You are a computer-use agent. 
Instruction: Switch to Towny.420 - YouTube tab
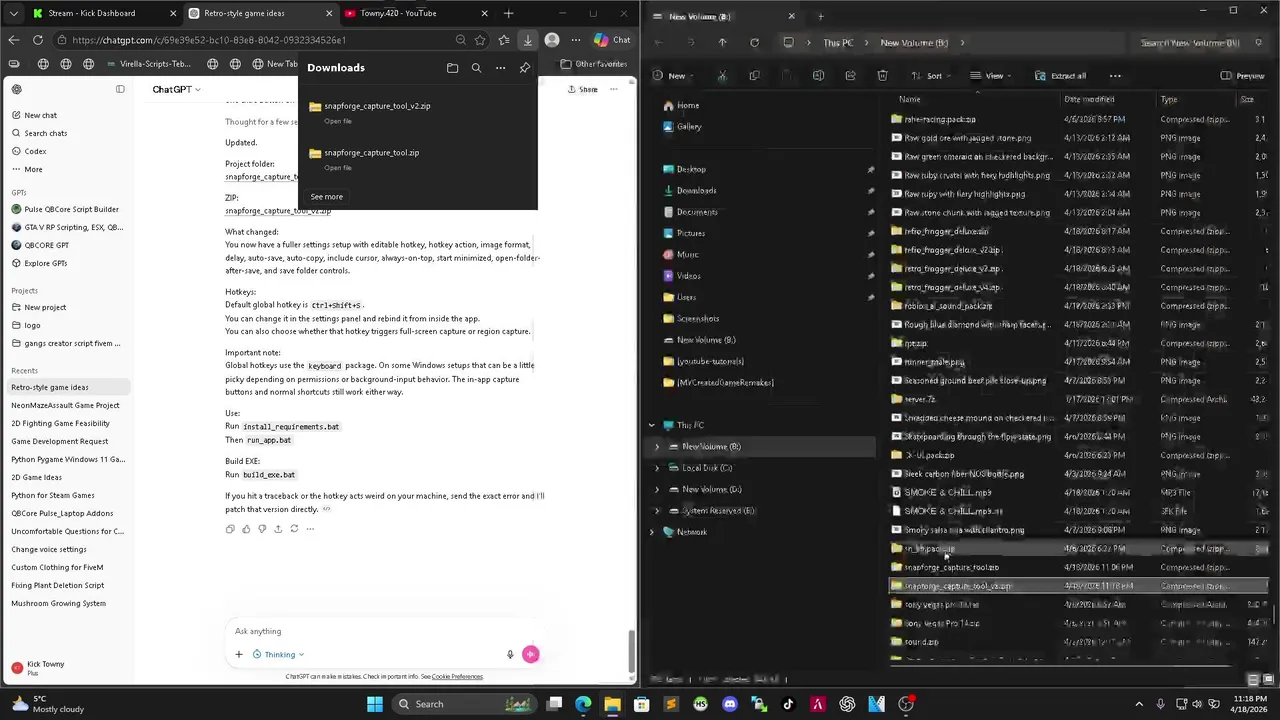415,13
